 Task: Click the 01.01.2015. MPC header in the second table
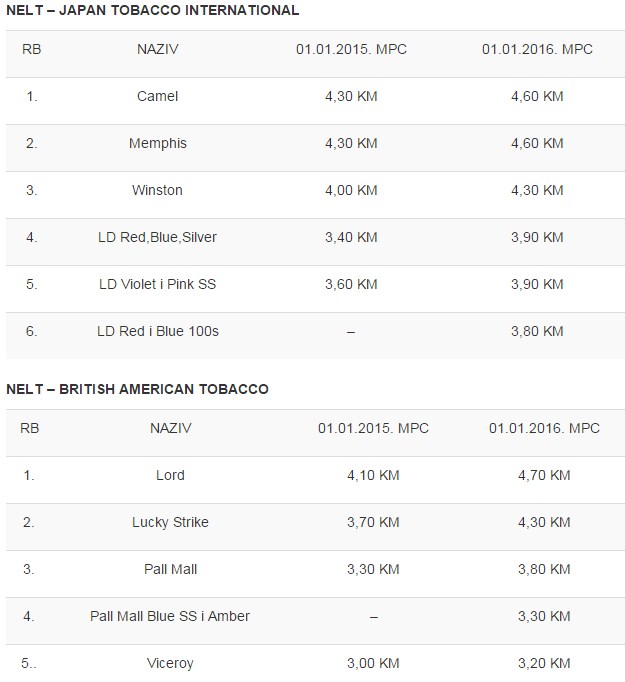click(373, 428)
